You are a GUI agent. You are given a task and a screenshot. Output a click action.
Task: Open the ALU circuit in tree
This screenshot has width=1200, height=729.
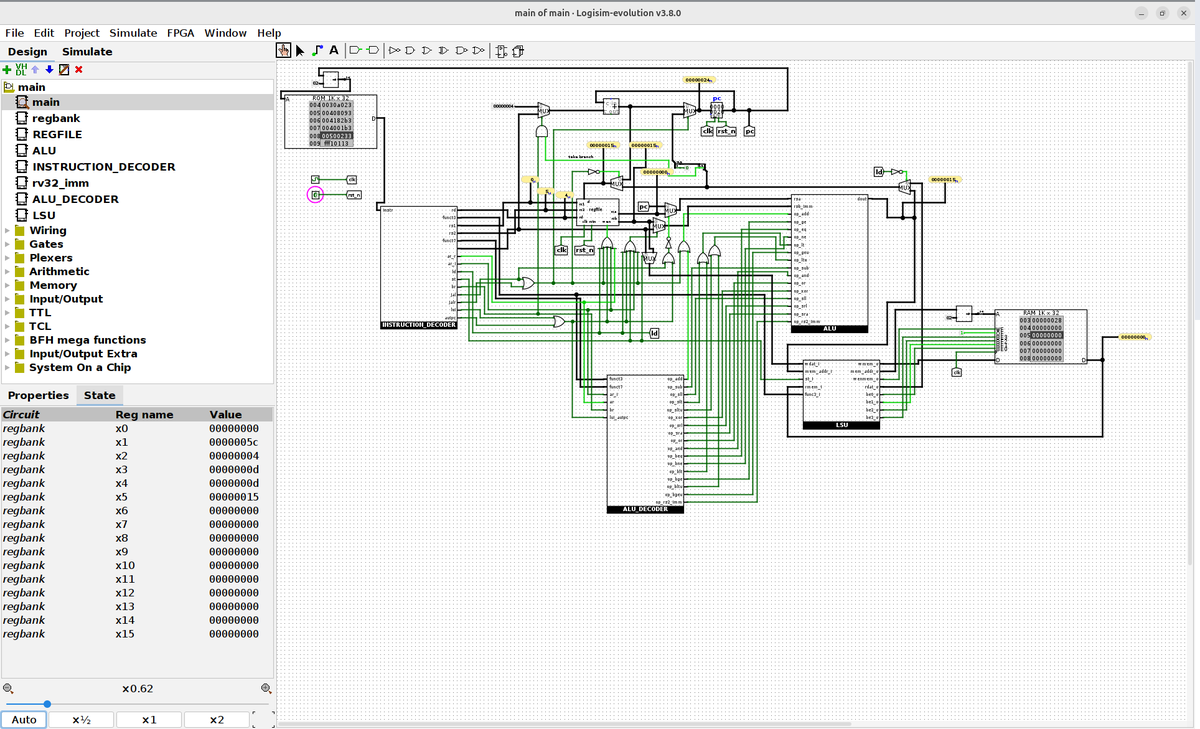coord(44,151)
